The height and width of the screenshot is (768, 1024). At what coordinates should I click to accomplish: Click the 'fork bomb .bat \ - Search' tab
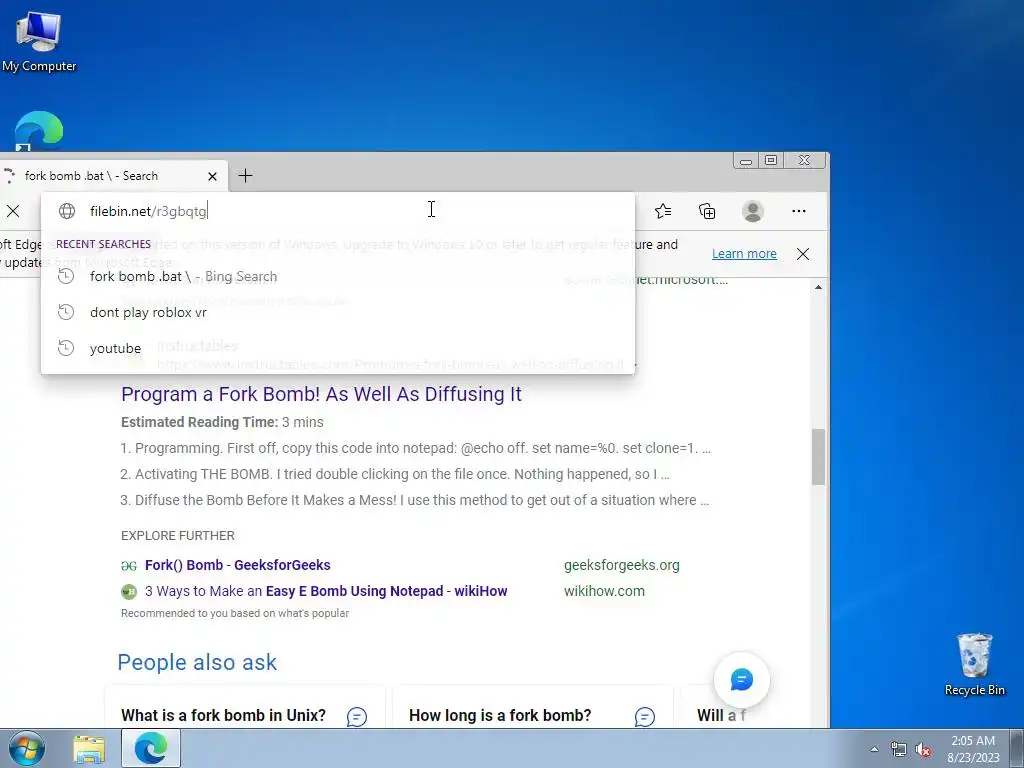click(114, 176)
